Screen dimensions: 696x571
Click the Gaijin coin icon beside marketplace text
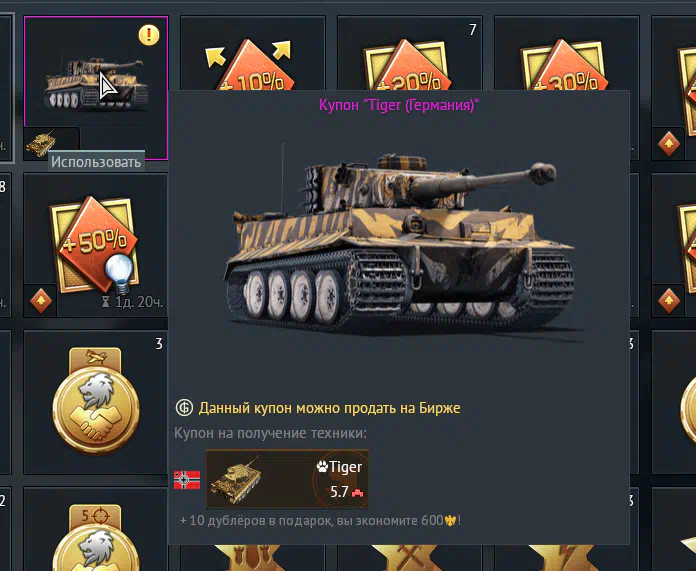click(x=184, y=408)
